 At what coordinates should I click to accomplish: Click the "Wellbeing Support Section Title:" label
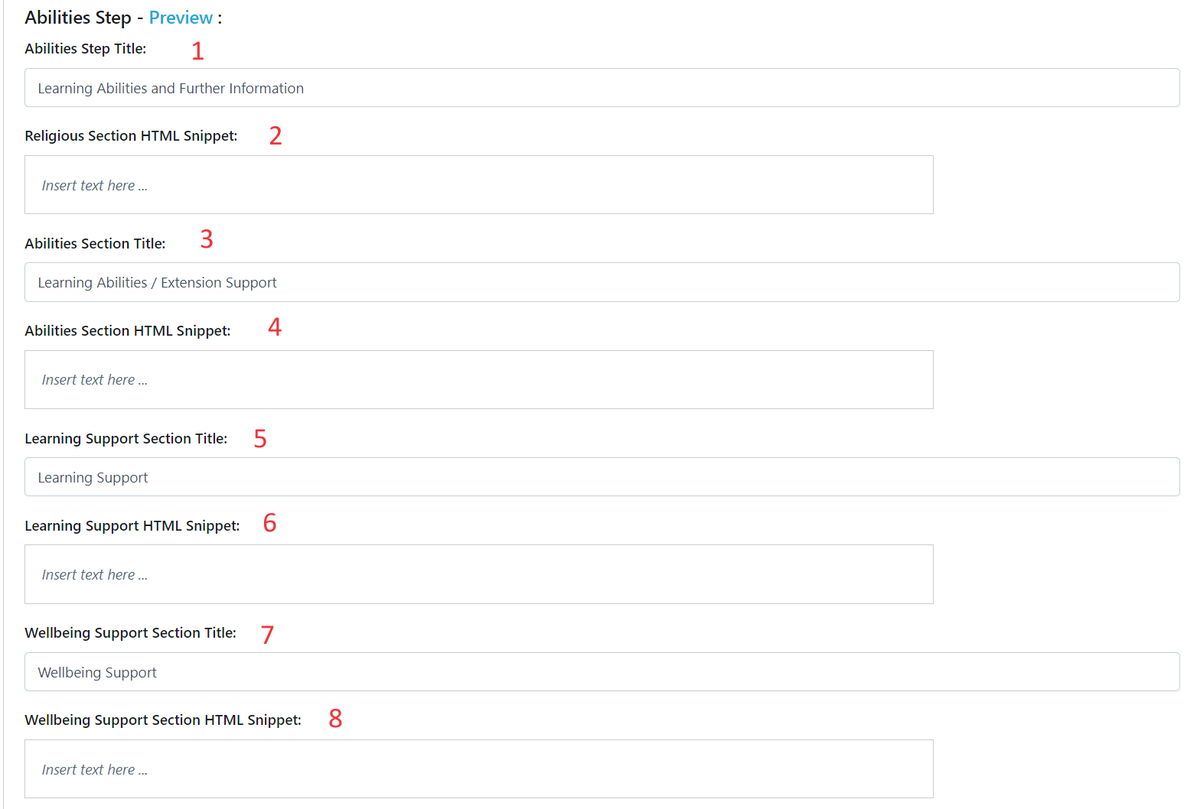[131, 633]
